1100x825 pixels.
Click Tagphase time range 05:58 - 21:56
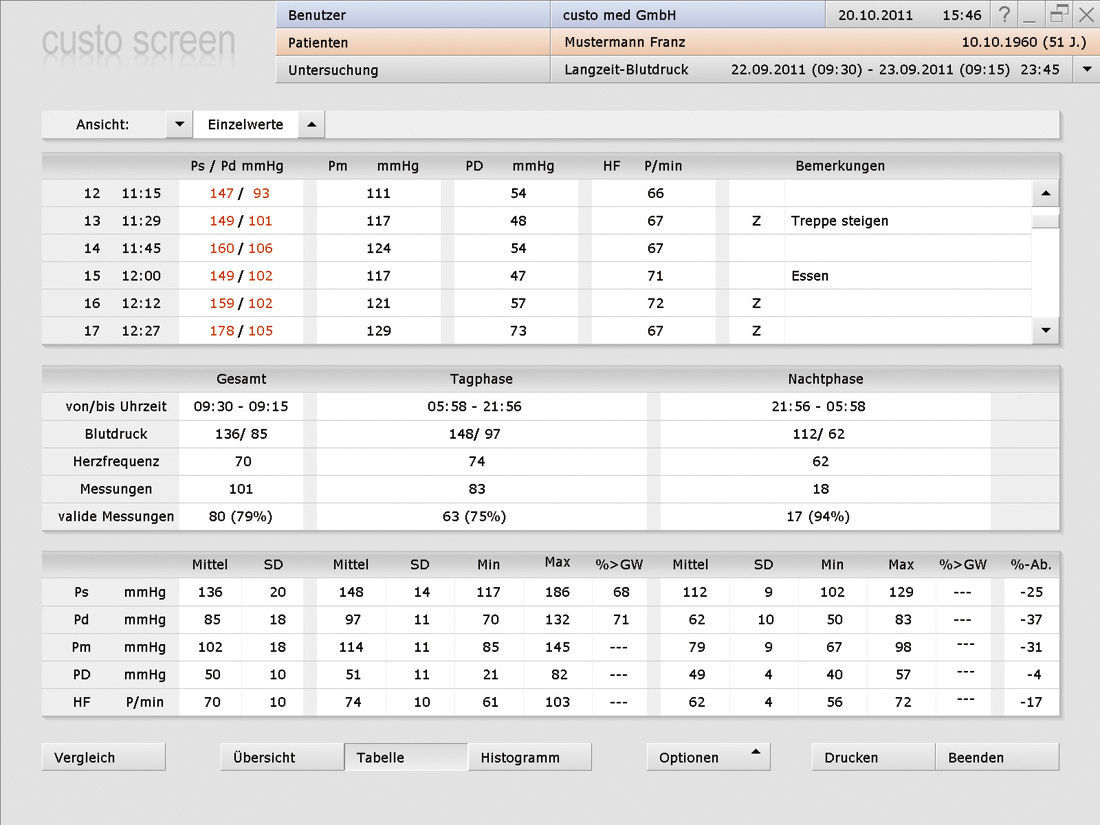click(474, 406)
